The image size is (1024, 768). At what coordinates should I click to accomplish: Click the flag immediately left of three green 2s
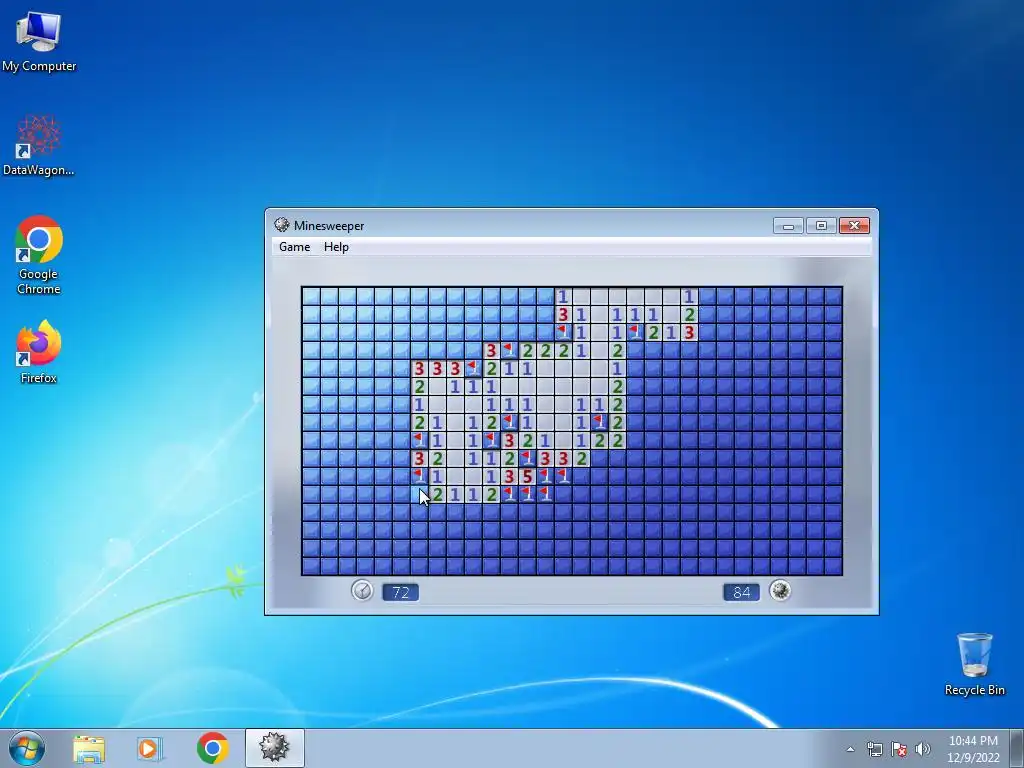(509, 351)
